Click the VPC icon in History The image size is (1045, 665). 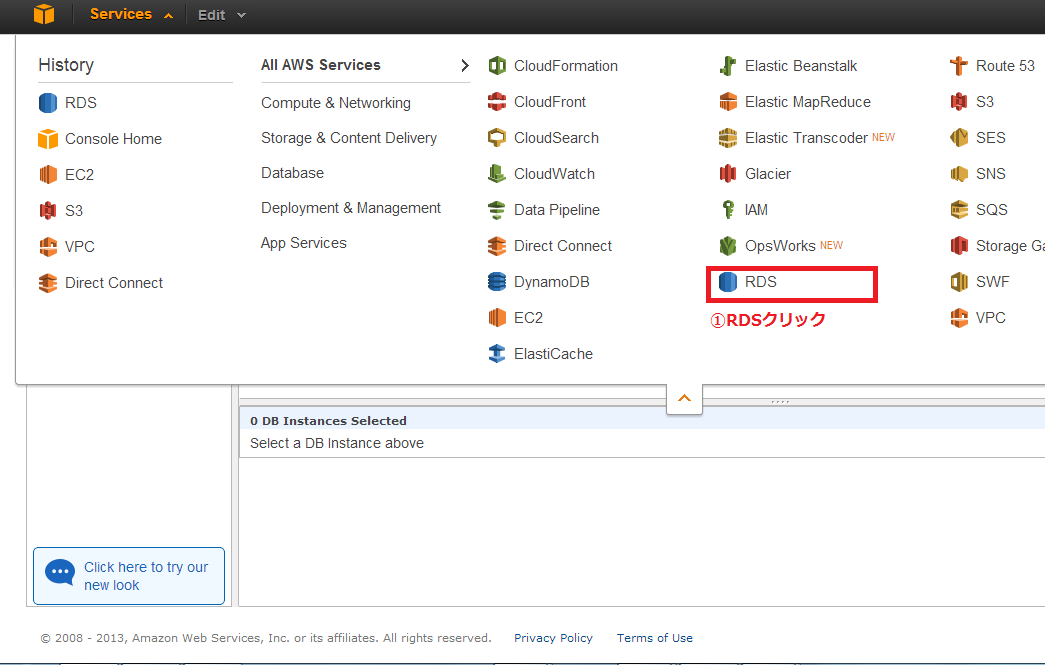click(48, 247)
